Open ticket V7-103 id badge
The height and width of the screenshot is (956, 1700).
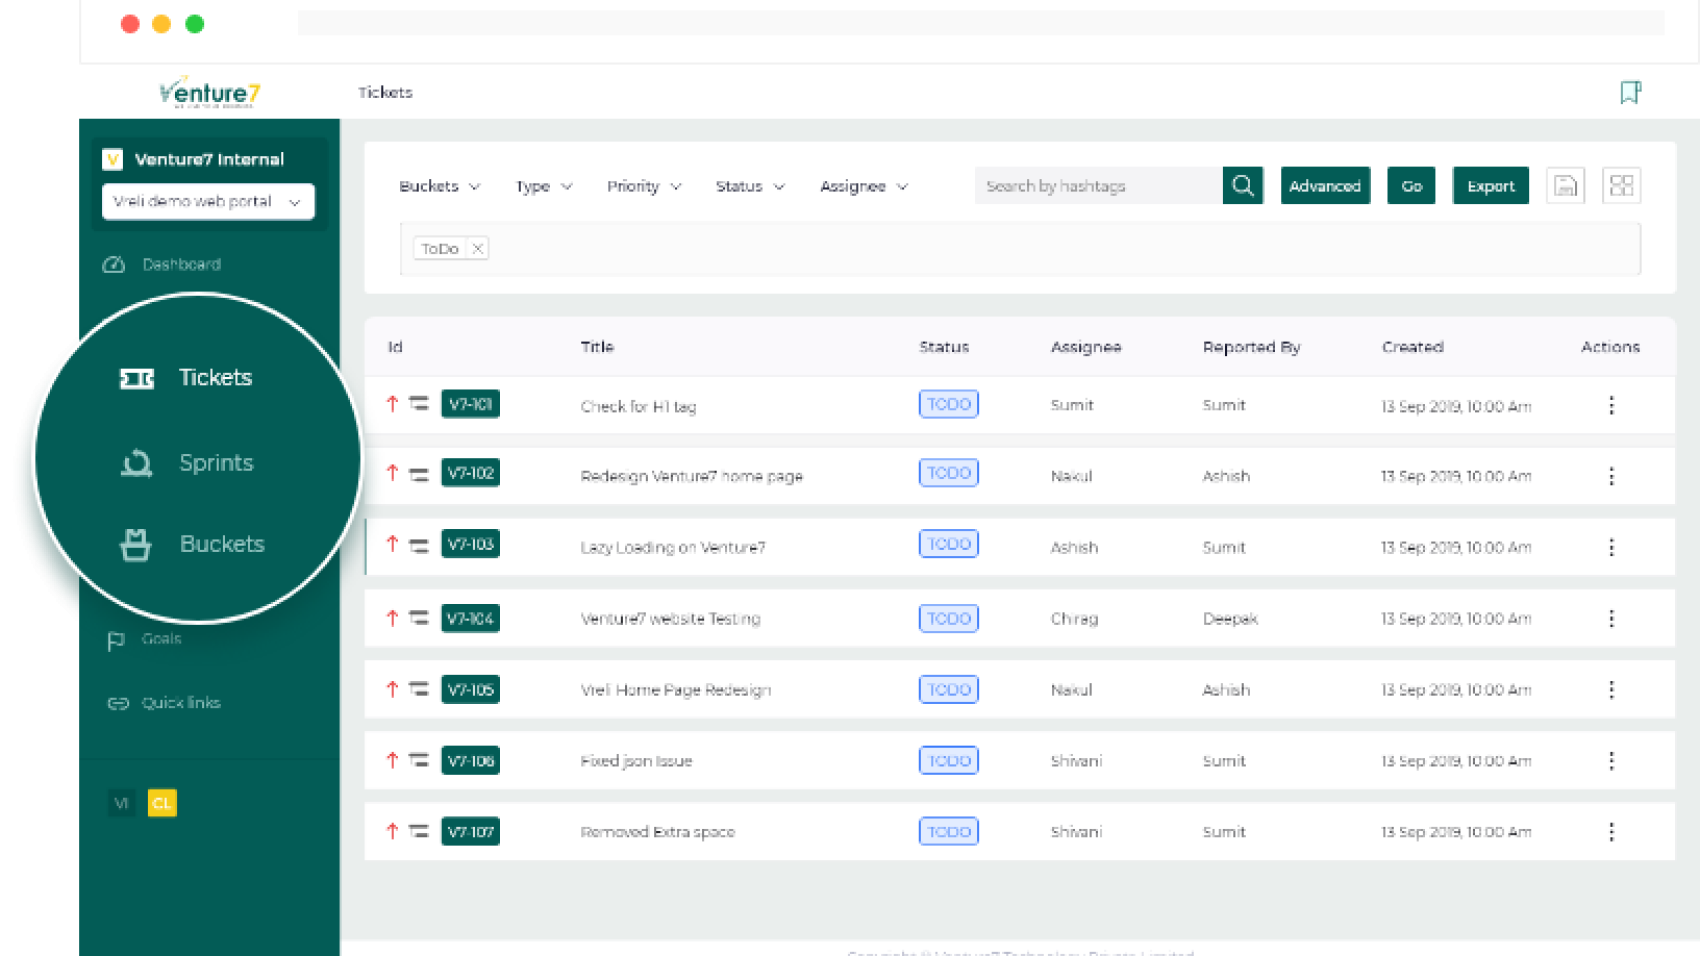click(x=470, y=544)
